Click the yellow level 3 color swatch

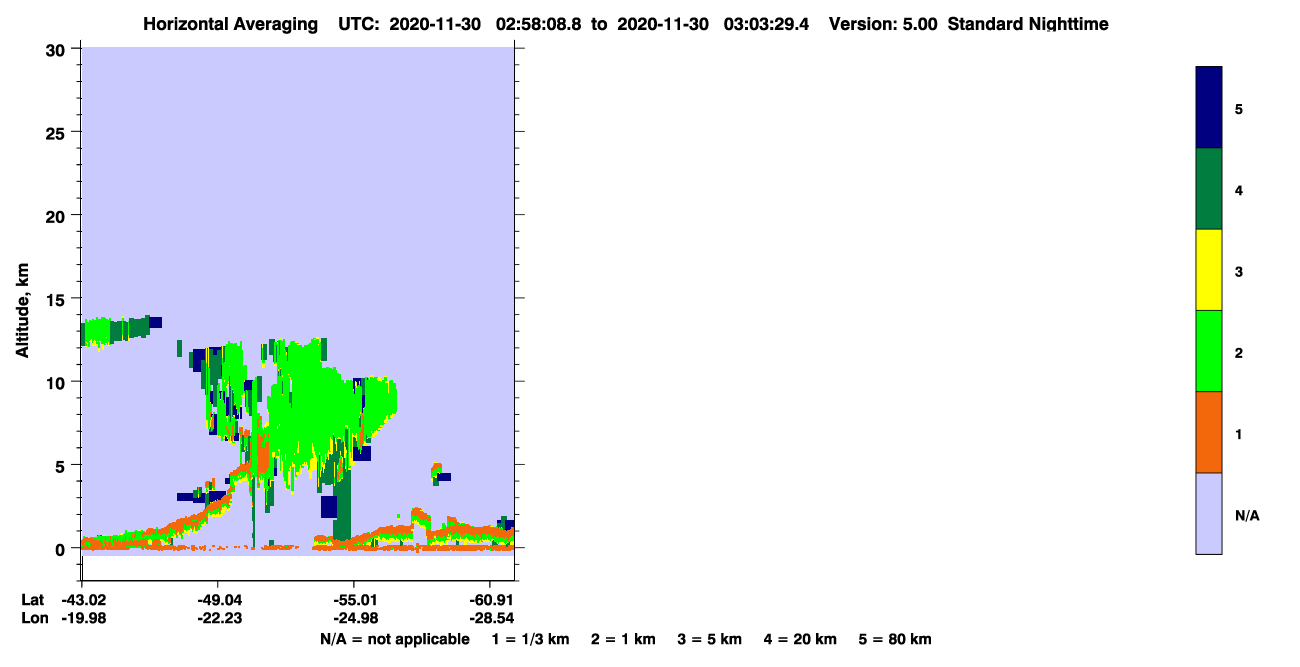point(1209,270)
